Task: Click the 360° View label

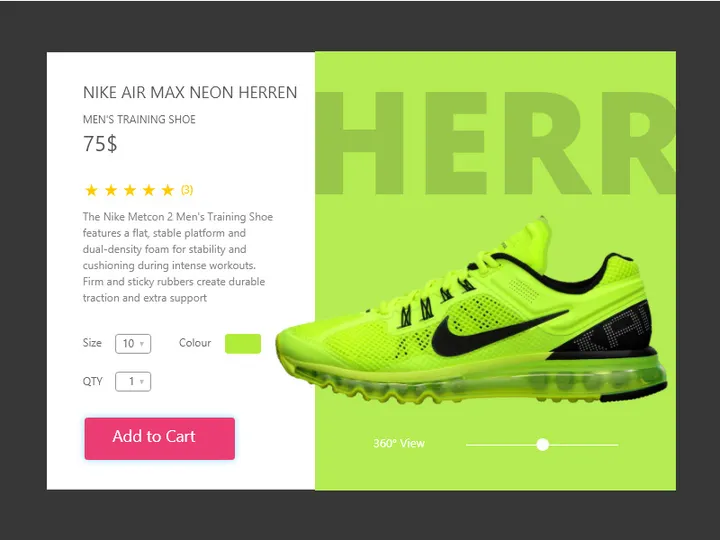Action: 399,444
